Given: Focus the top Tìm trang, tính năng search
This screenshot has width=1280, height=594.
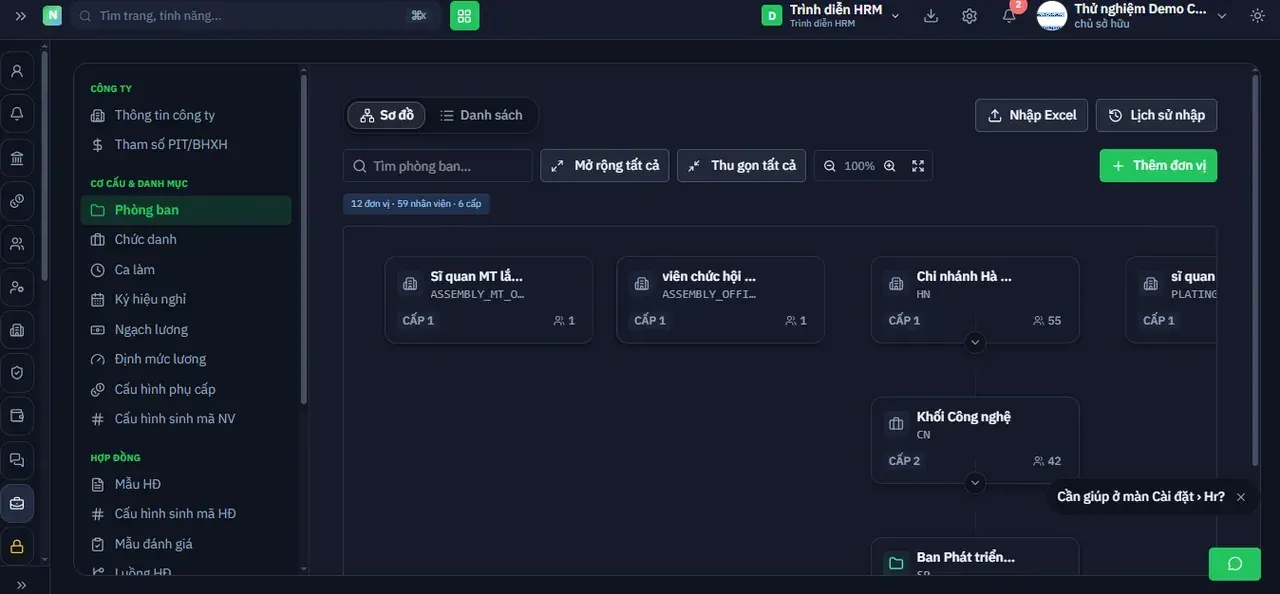Looking at the screenshot, I should (x=256, y=16).
